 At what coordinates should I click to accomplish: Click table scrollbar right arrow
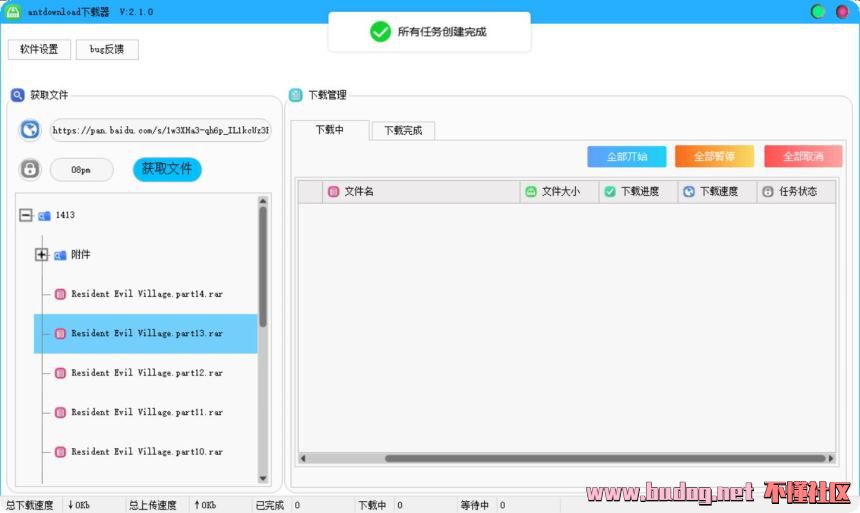coord(831,458)
